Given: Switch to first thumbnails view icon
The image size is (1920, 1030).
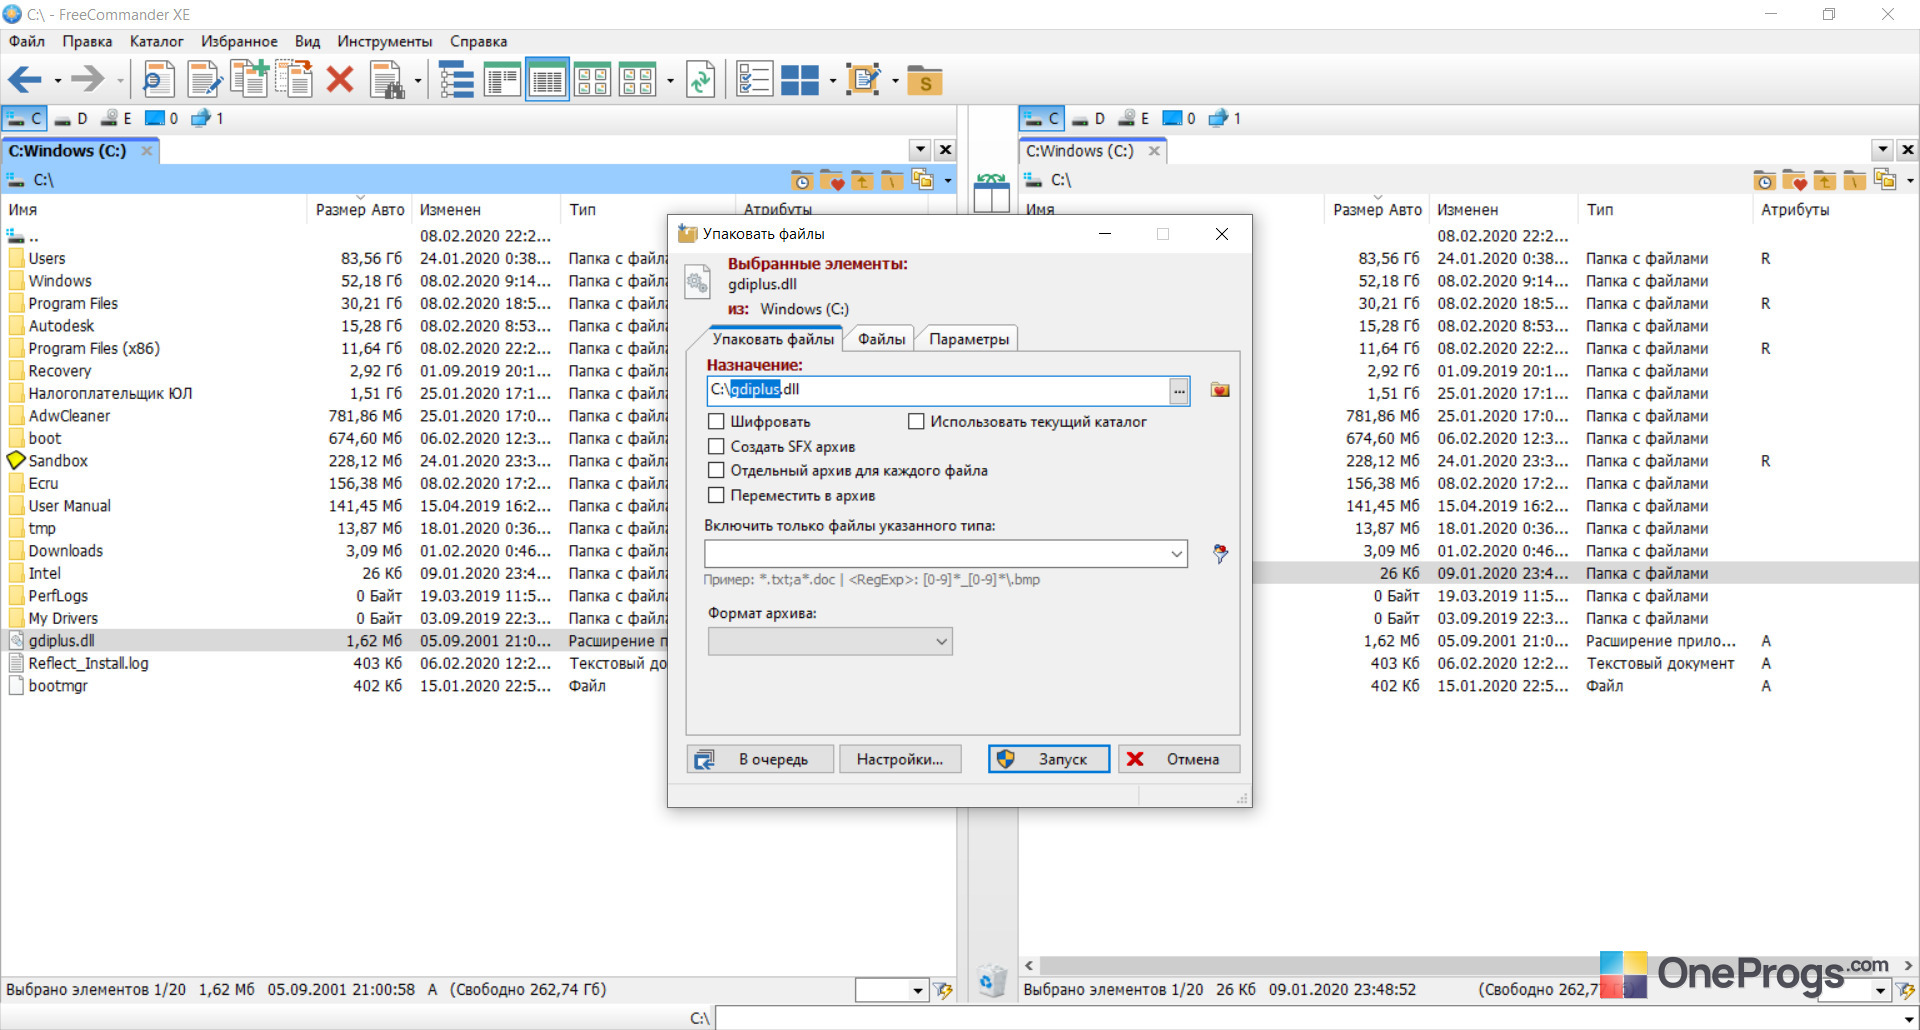Looking at the screenshot, I should [x=592, y=79].
